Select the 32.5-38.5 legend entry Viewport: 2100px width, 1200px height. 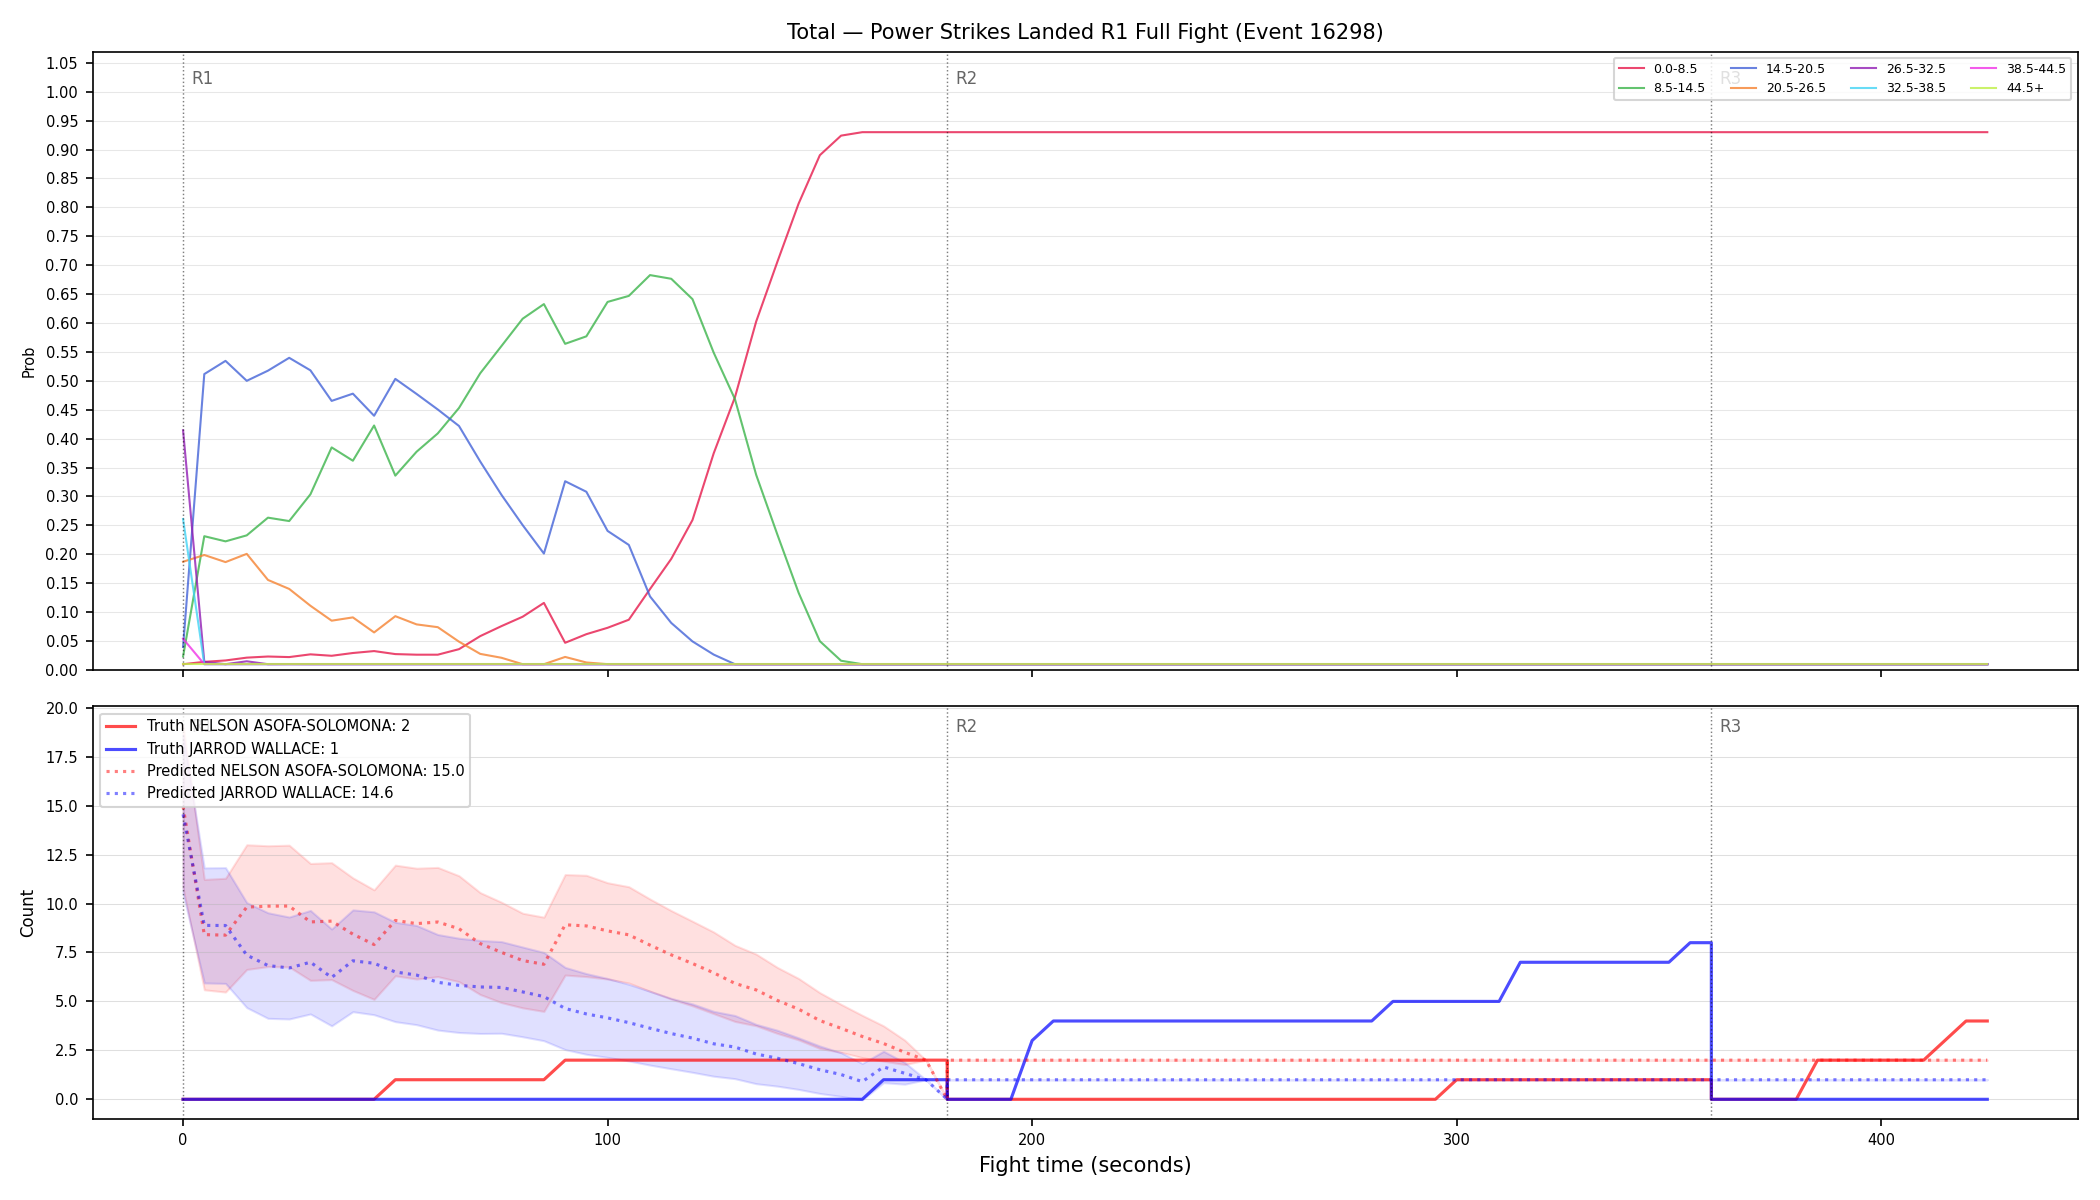[1899, 88]
